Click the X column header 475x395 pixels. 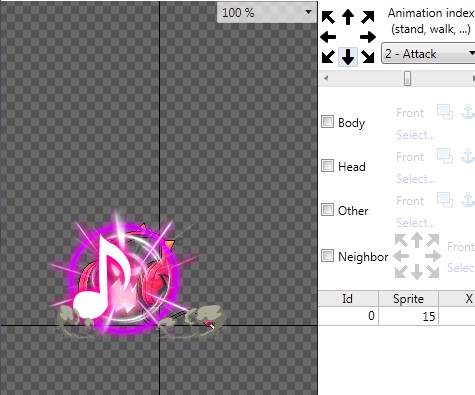click(457, 299)
